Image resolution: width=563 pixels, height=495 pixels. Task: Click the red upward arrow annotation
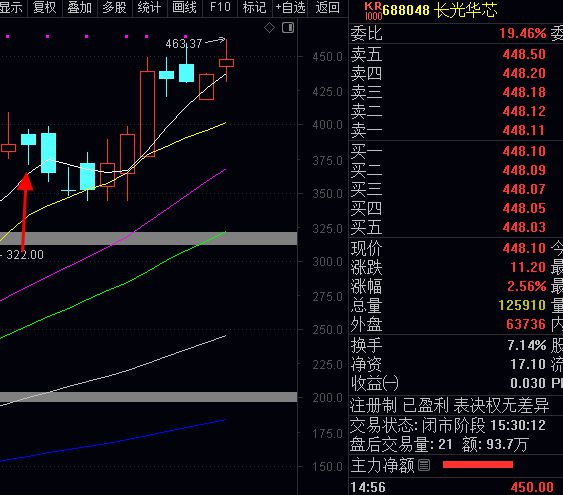(24, 211)
